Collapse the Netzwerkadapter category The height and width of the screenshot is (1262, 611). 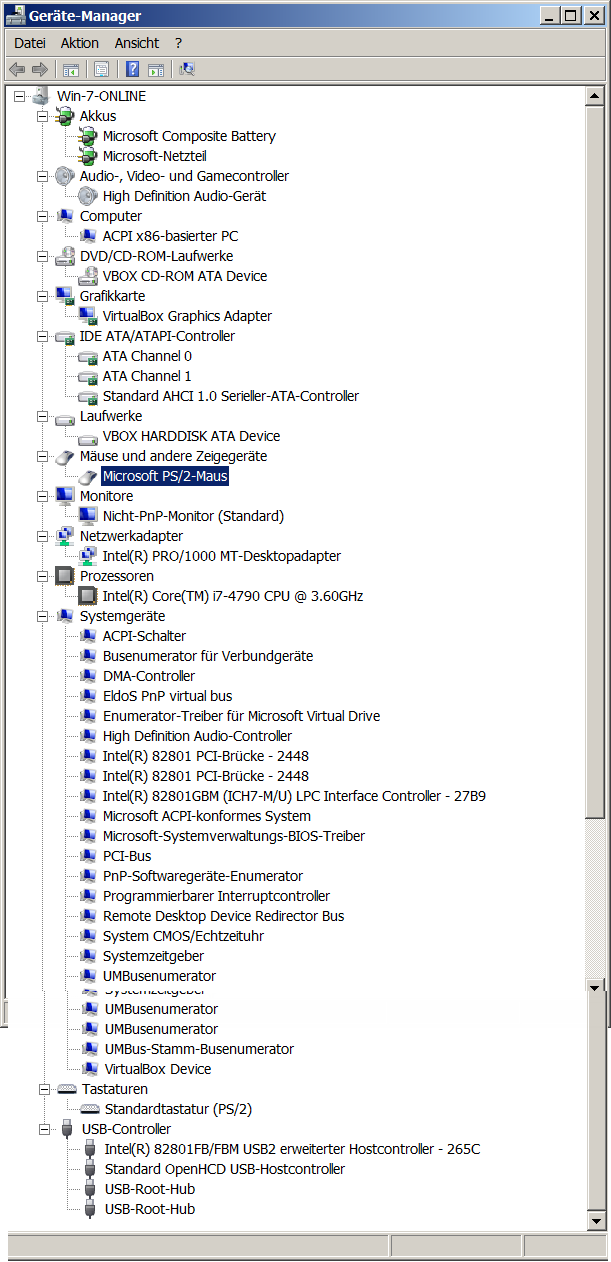(42, 536)
